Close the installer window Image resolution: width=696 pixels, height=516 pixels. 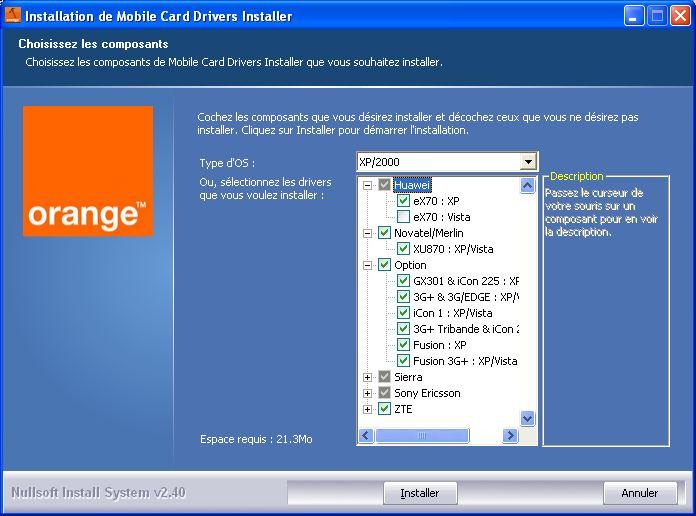[680, 16]
